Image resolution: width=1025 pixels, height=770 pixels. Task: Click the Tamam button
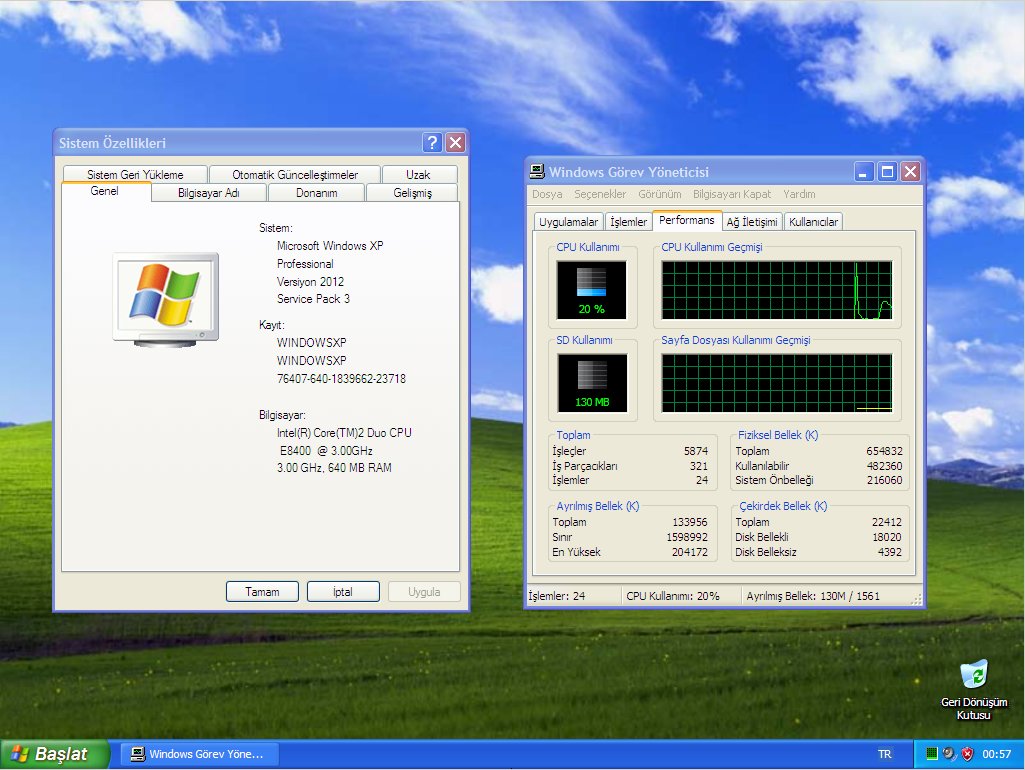(x=262, y=592)
